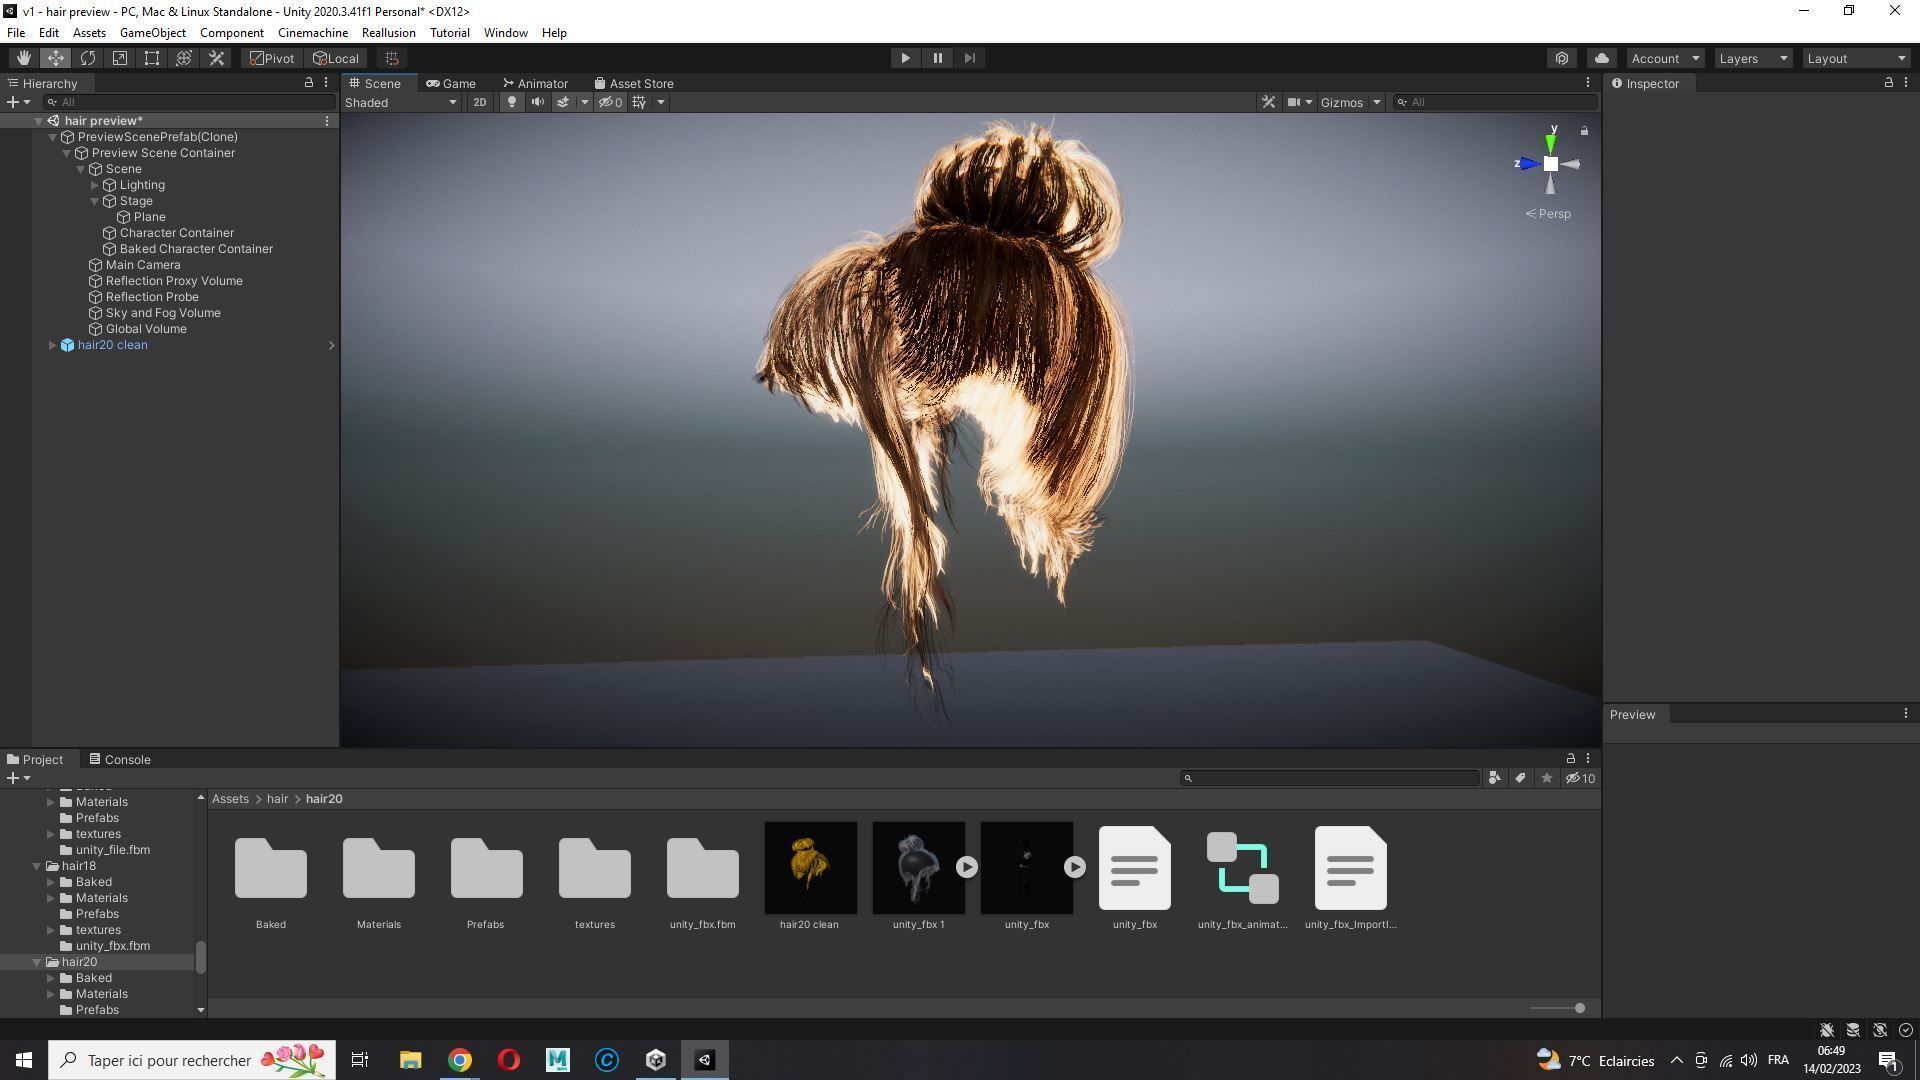Toggle scene lighting bulb
The width and height of the screenshot is (1920, 1080).
(x=512, y=102)
